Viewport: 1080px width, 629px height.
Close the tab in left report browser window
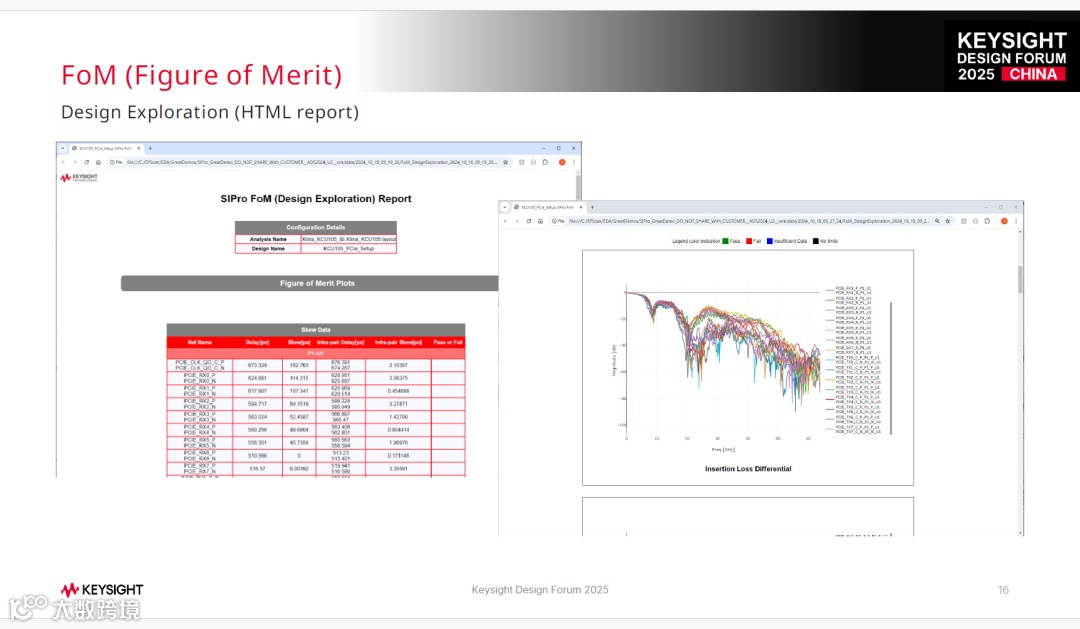pos(138,148)
